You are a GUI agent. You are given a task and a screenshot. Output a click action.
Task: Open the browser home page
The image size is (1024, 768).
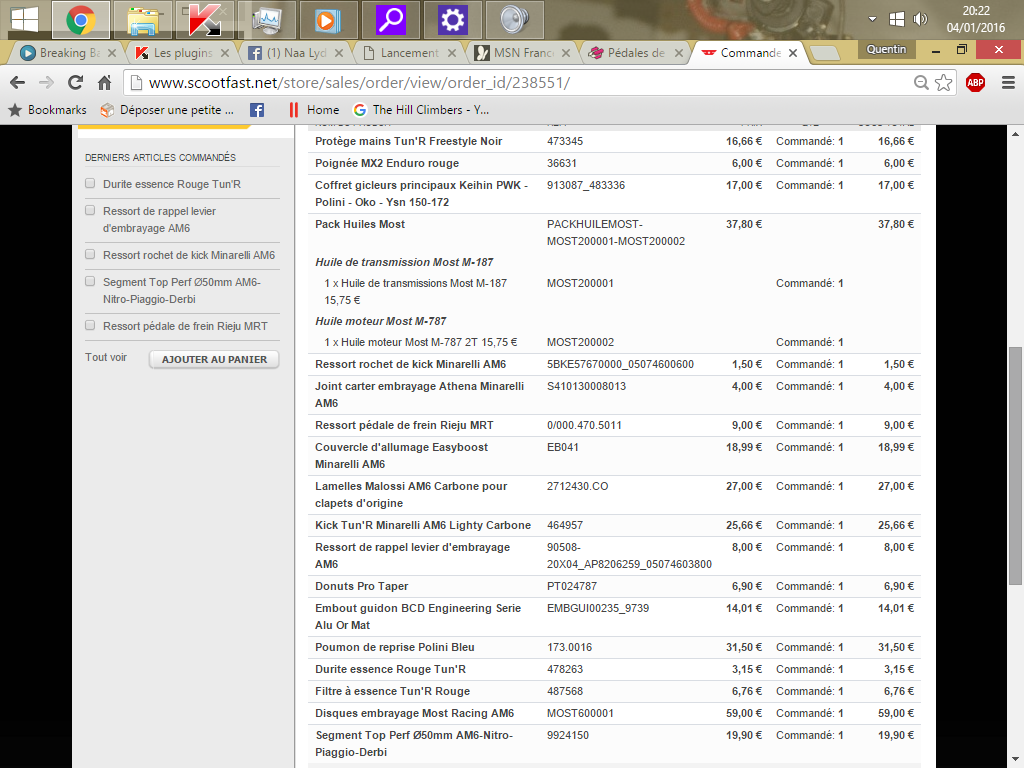[x=104, y=82]
